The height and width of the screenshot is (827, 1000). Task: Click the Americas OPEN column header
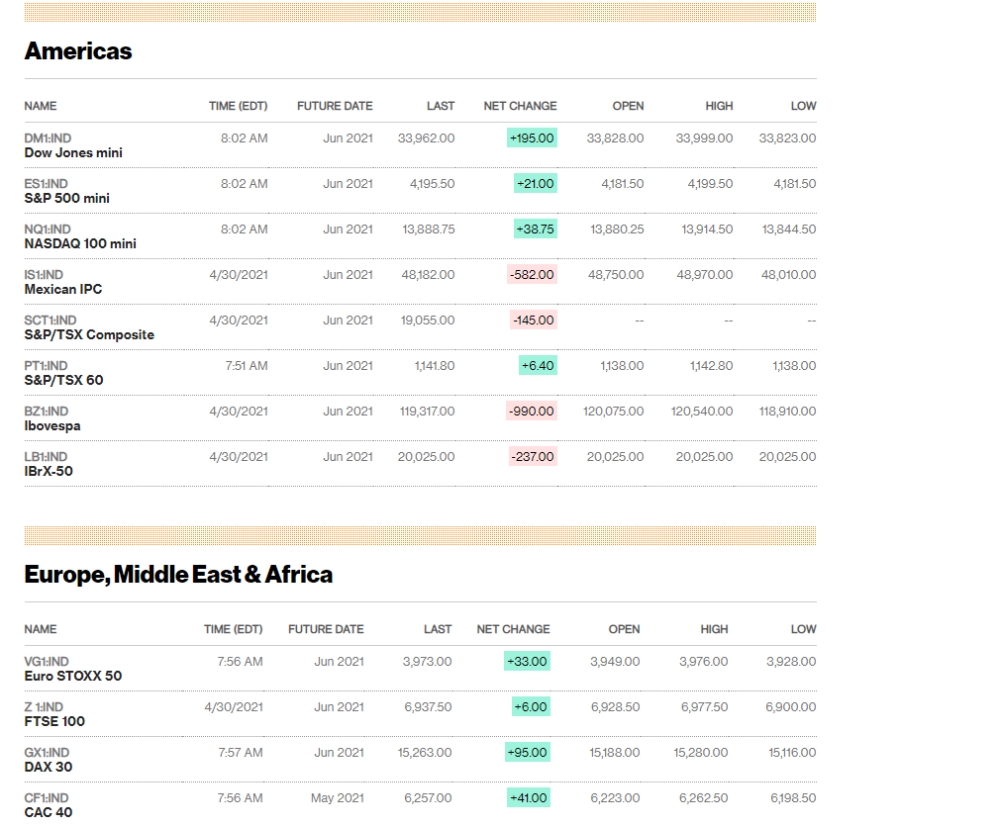click(628, 106)
